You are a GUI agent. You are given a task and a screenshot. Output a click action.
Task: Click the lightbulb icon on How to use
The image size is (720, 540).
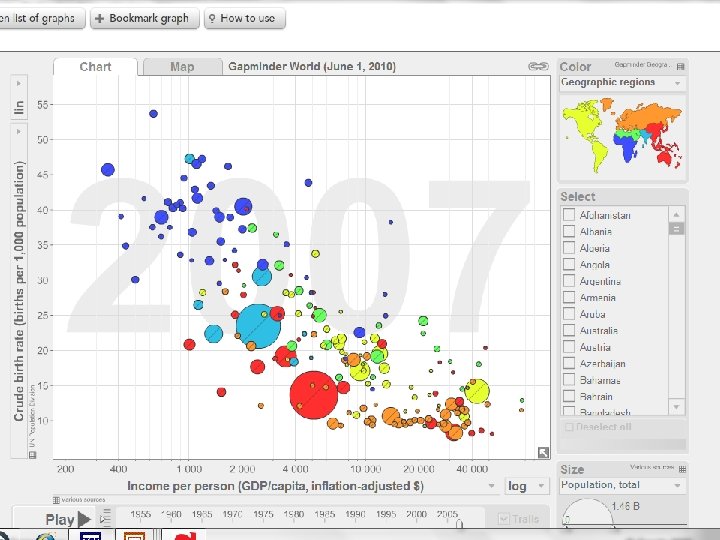212,18
